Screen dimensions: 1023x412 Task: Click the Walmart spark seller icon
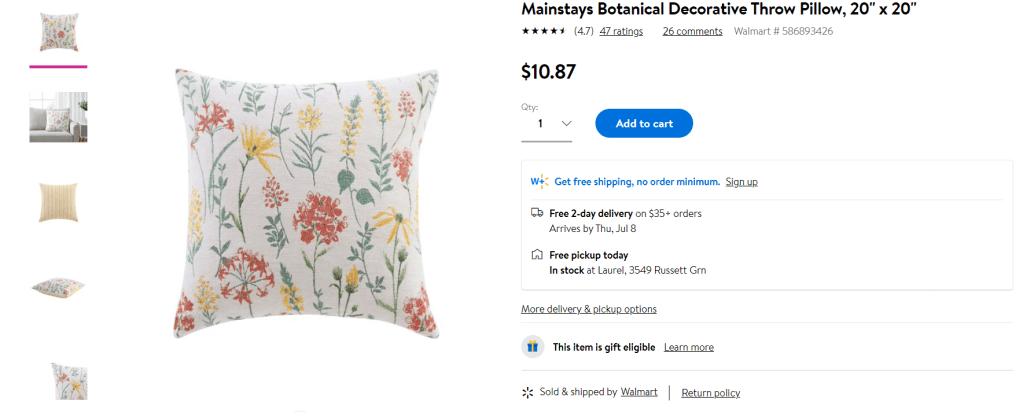click(x=527, y=392)
